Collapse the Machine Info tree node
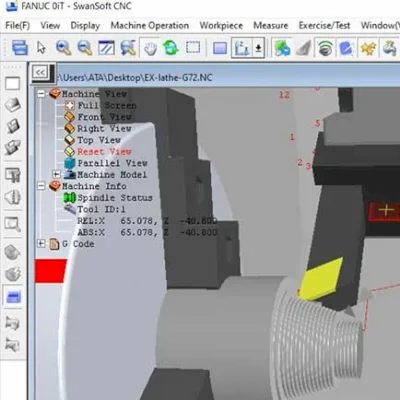Image resolution: width=400 pixels, height=400 pixels. coord(41,186)
